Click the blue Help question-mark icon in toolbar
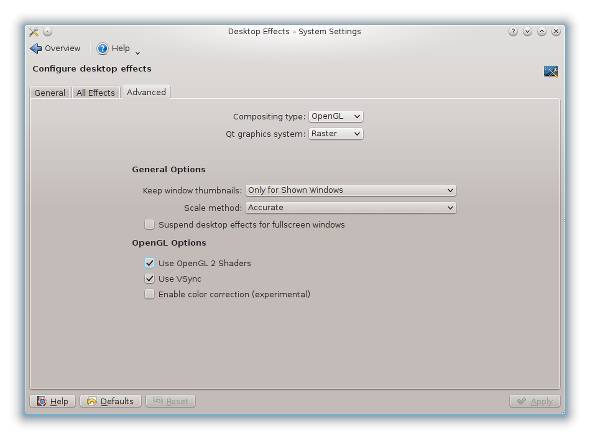Viewport: 590px width, 439px height. [102, 49]
